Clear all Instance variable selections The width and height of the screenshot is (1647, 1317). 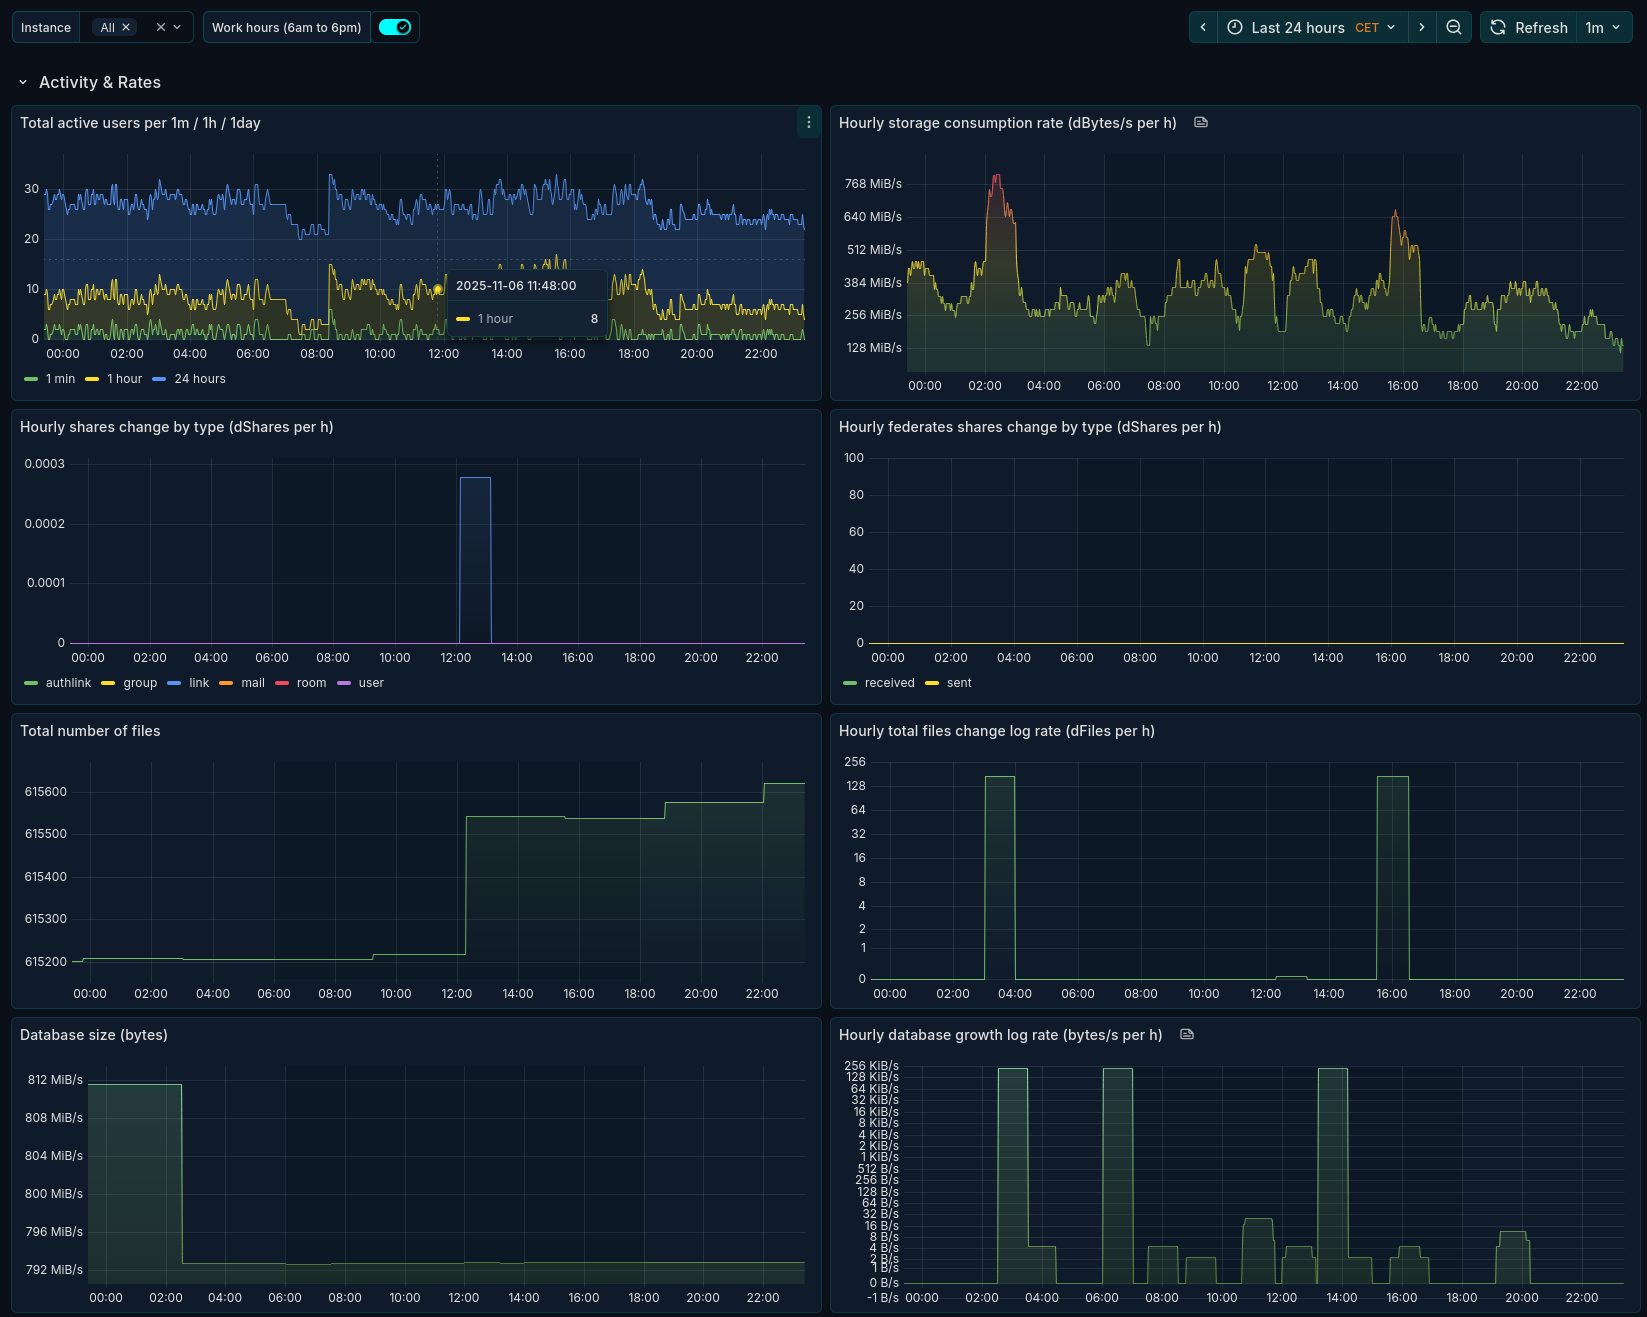click(160, 28)
